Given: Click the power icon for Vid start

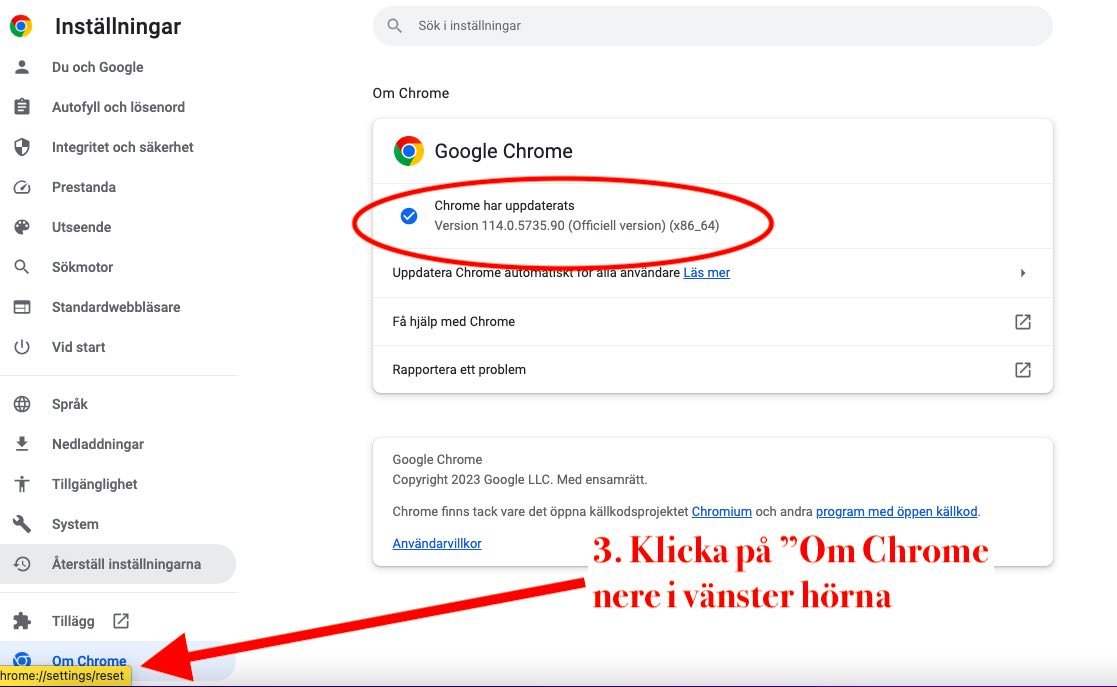Looking at the screenshot, I should click(x=22, y=347).
